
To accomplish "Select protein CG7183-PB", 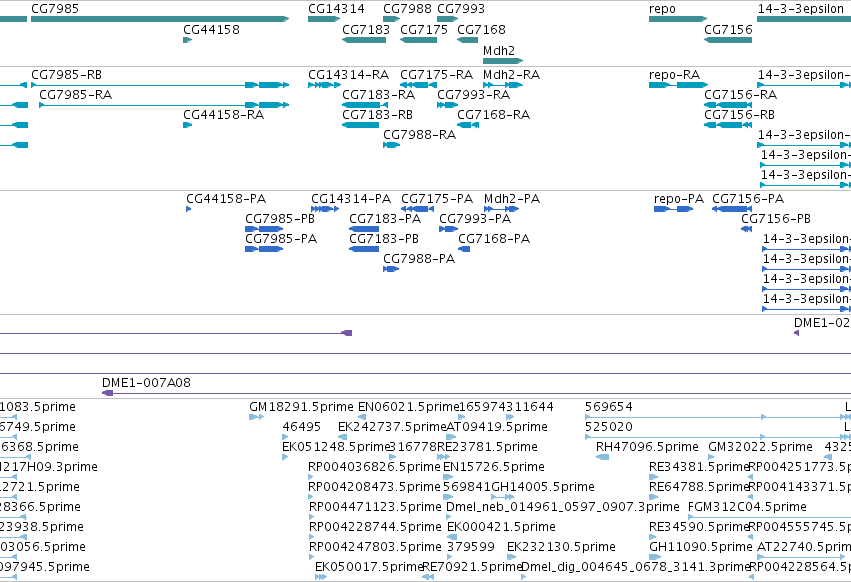I will point(364,249).
